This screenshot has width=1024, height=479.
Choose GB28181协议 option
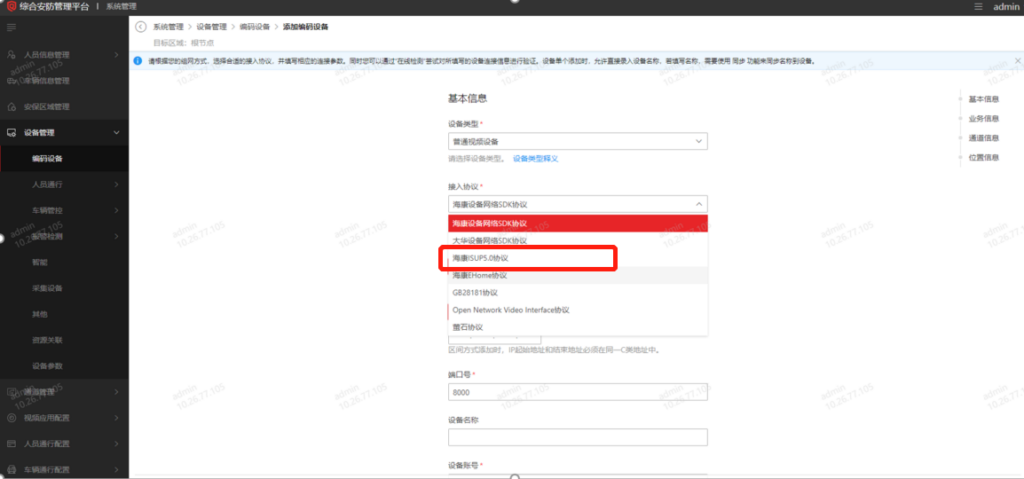tap(578, 293)
